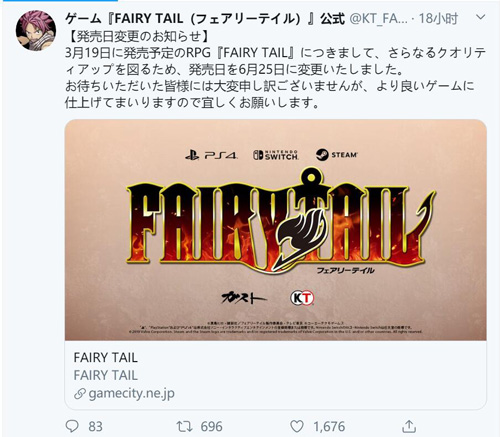The width and height of the screenshot is (500, 437).
Task: Click the retweet arrows icon
Action: click(x=184, y=426)
